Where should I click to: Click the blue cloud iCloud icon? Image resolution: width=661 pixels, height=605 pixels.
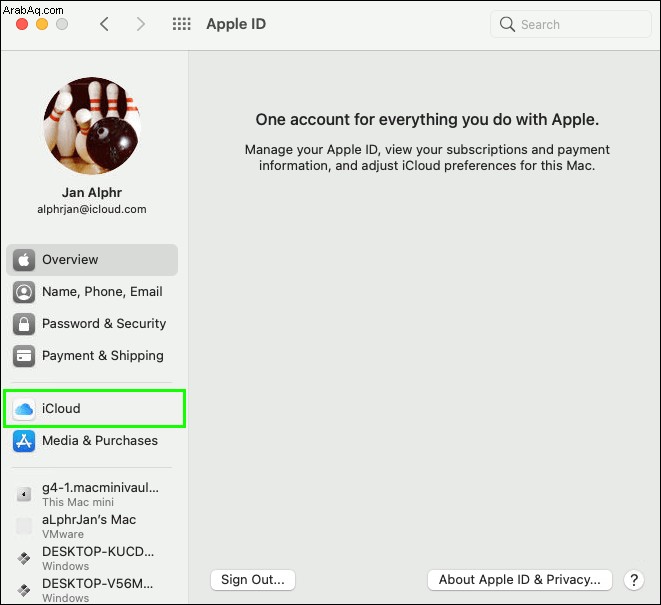pos(24,409)
